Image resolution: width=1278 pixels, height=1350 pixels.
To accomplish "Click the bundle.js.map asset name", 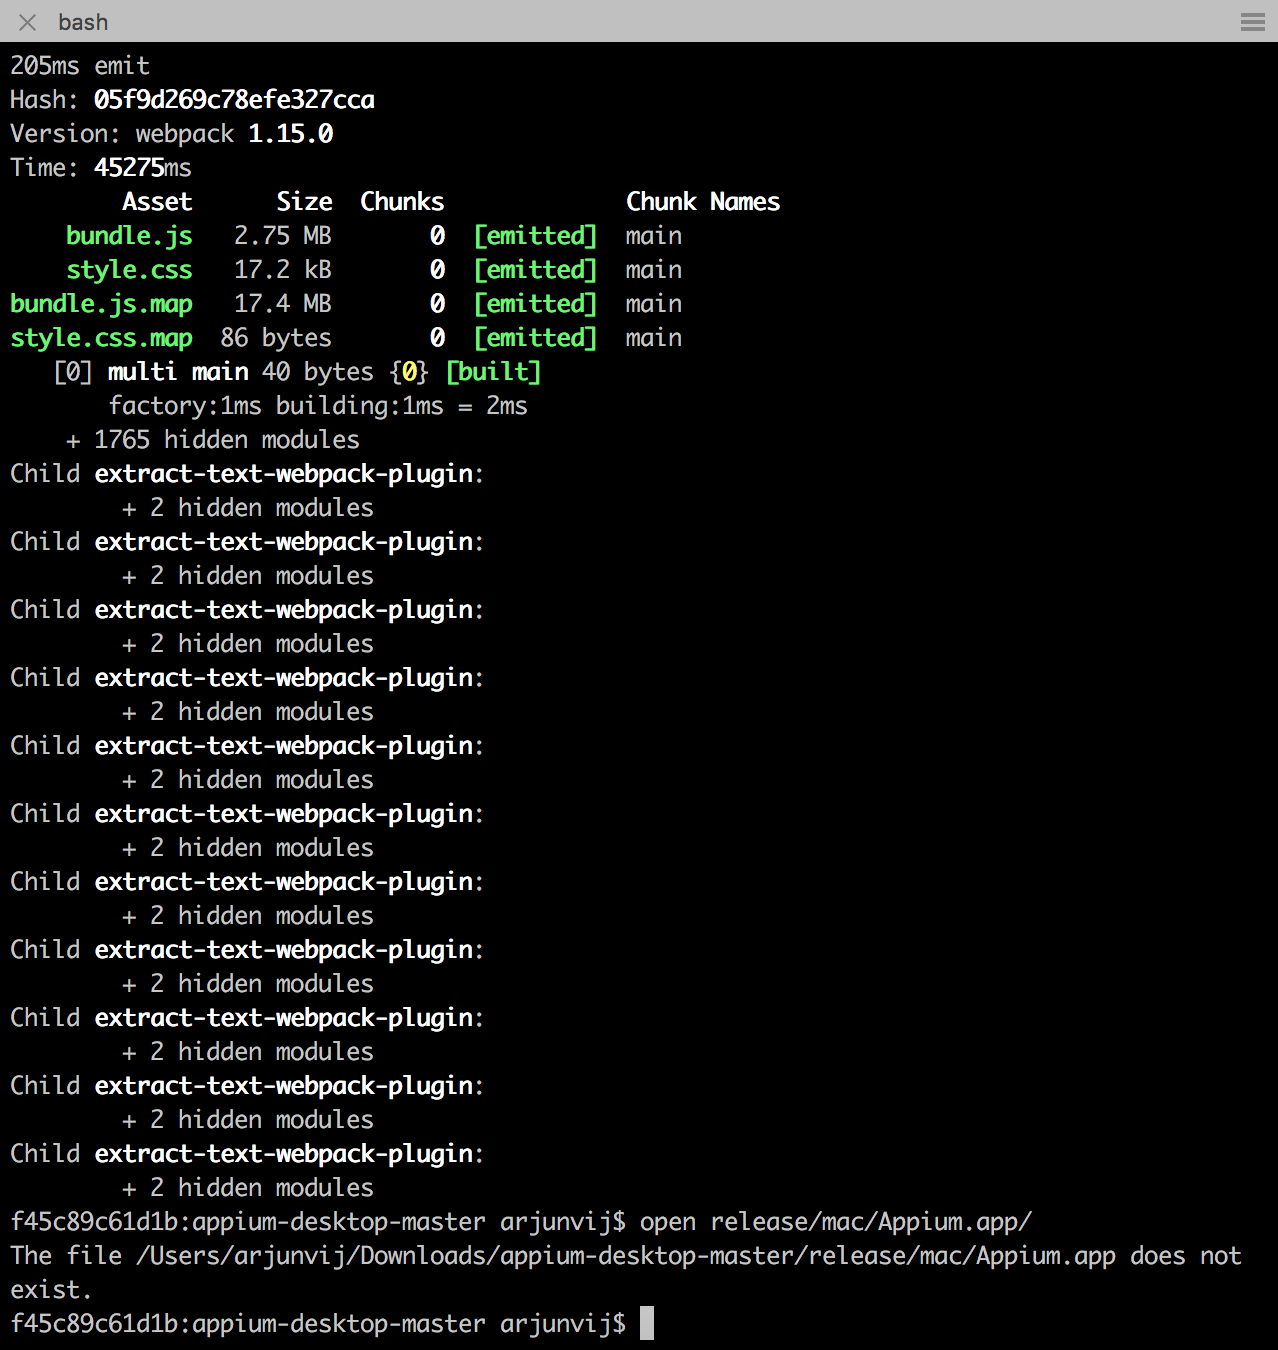I will [101, 304].
